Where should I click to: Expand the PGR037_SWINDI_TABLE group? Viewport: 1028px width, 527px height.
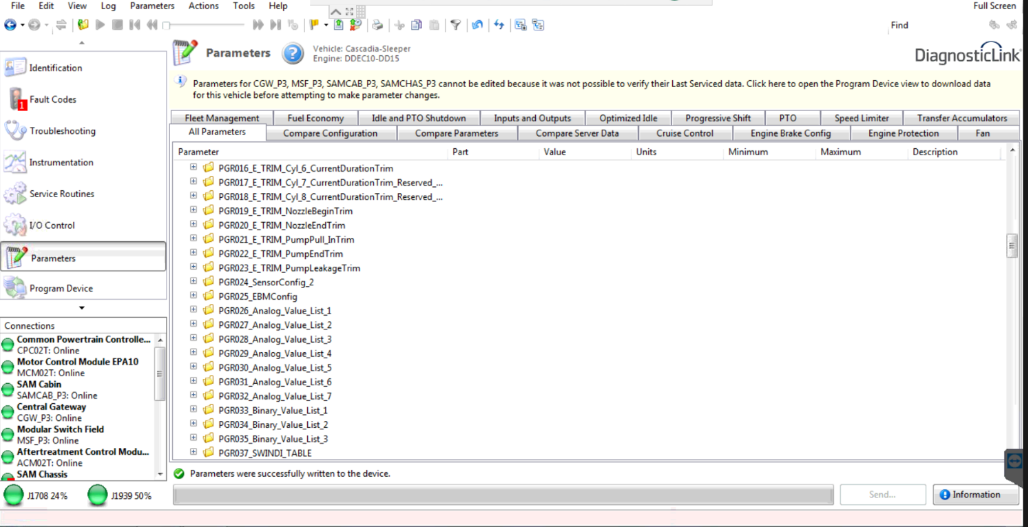tap(193, 452)
